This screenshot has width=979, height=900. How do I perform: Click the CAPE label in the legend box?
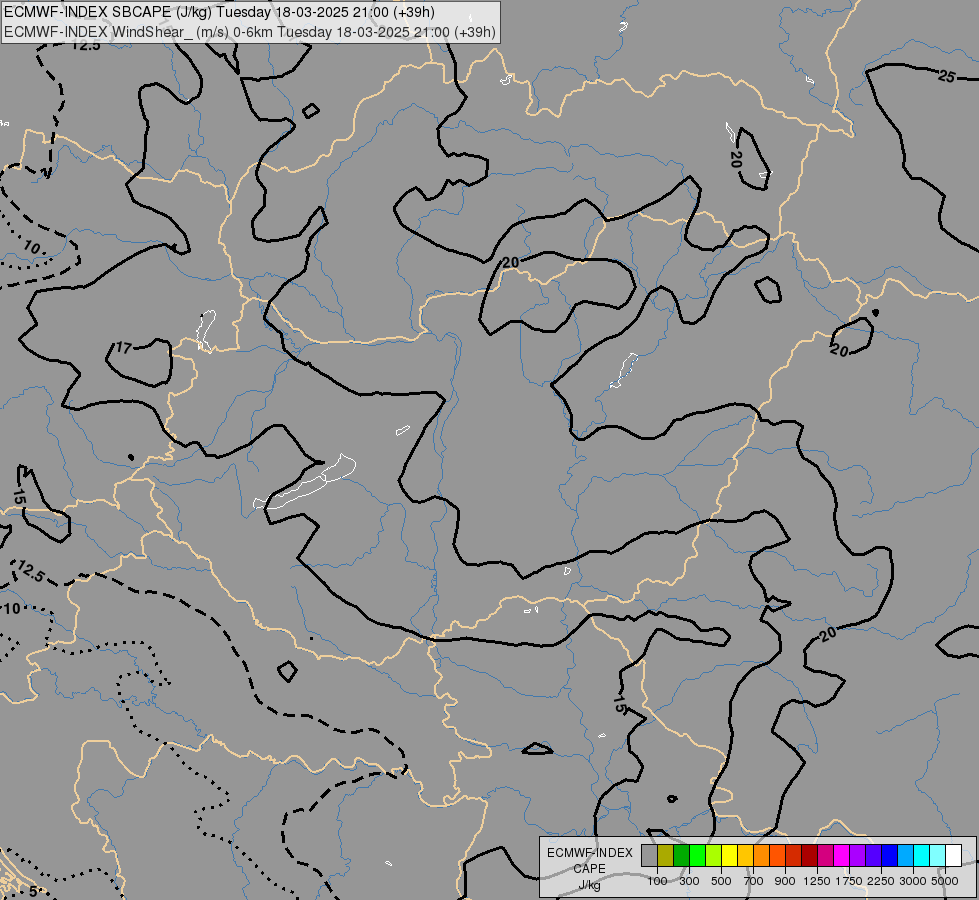[x=589, y=869]
